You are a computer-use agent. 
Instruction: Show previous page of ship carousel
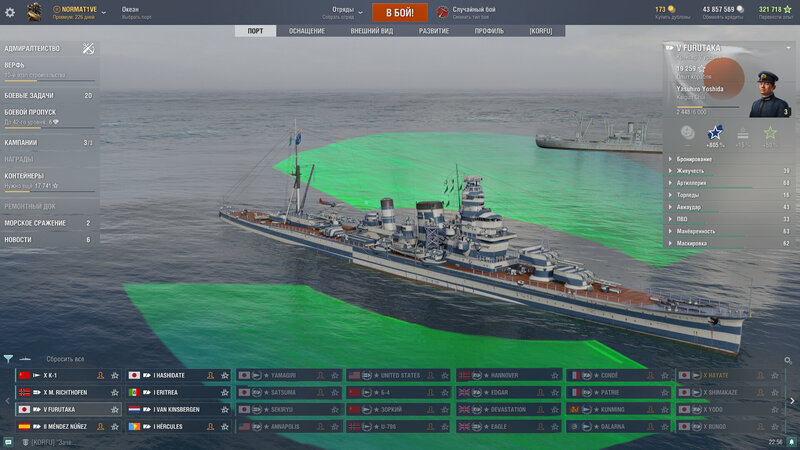click(x=7, y=401)
